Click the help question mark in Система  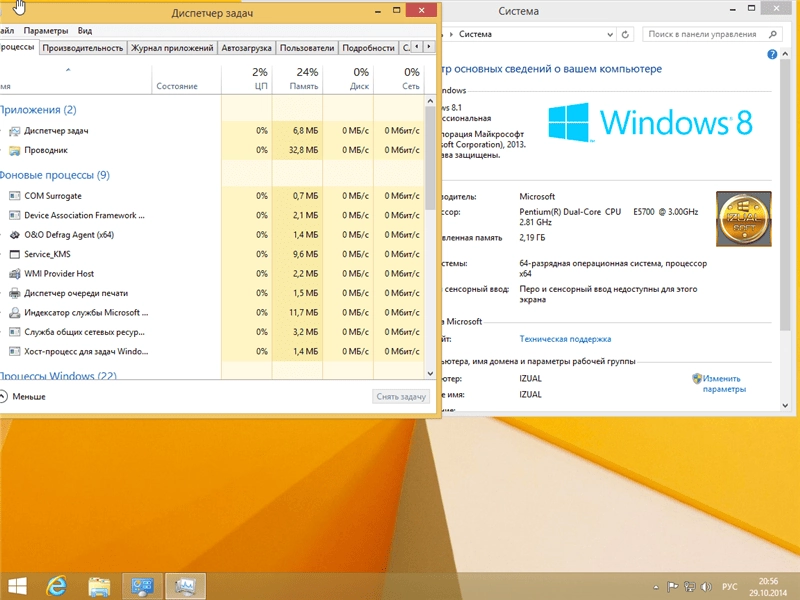[772, 54]
